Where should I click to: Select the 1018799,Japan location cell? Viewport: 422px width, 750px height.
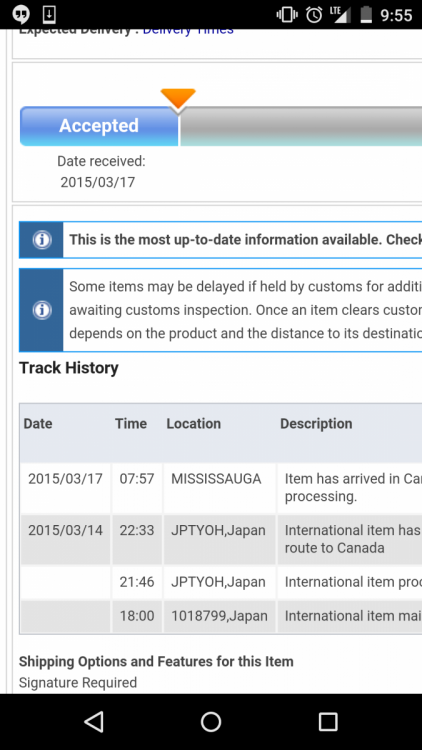(x=219, y=616)
